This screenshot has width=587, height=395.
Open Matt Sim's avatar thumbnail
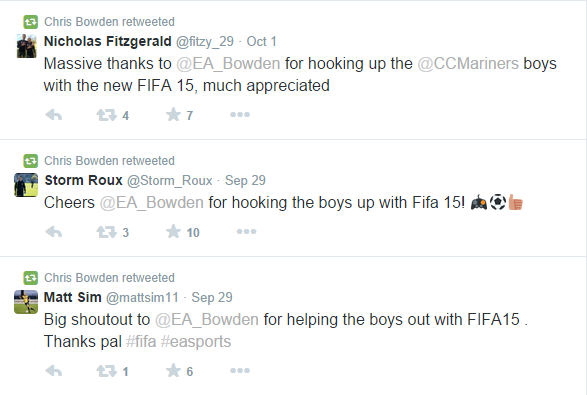tap(26, 302)
